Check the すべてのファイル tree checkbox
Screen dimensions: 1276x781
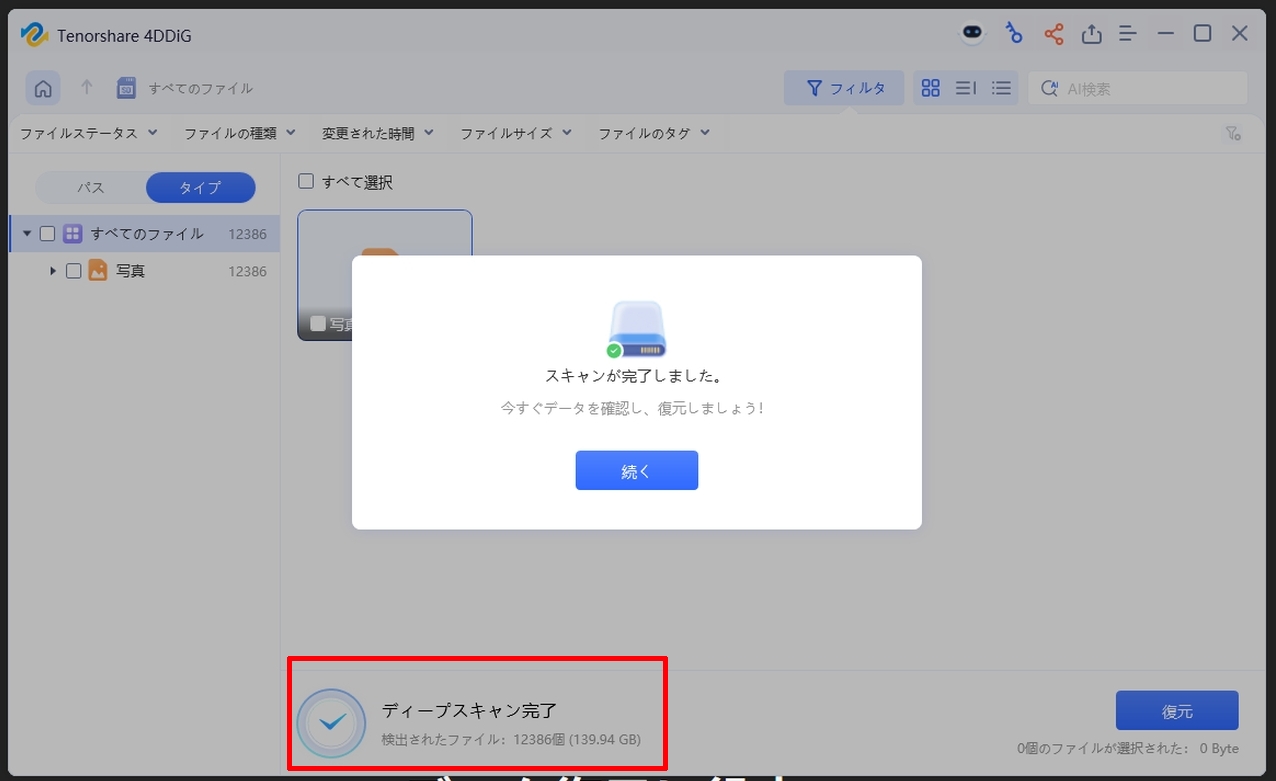tap(47, 234)
